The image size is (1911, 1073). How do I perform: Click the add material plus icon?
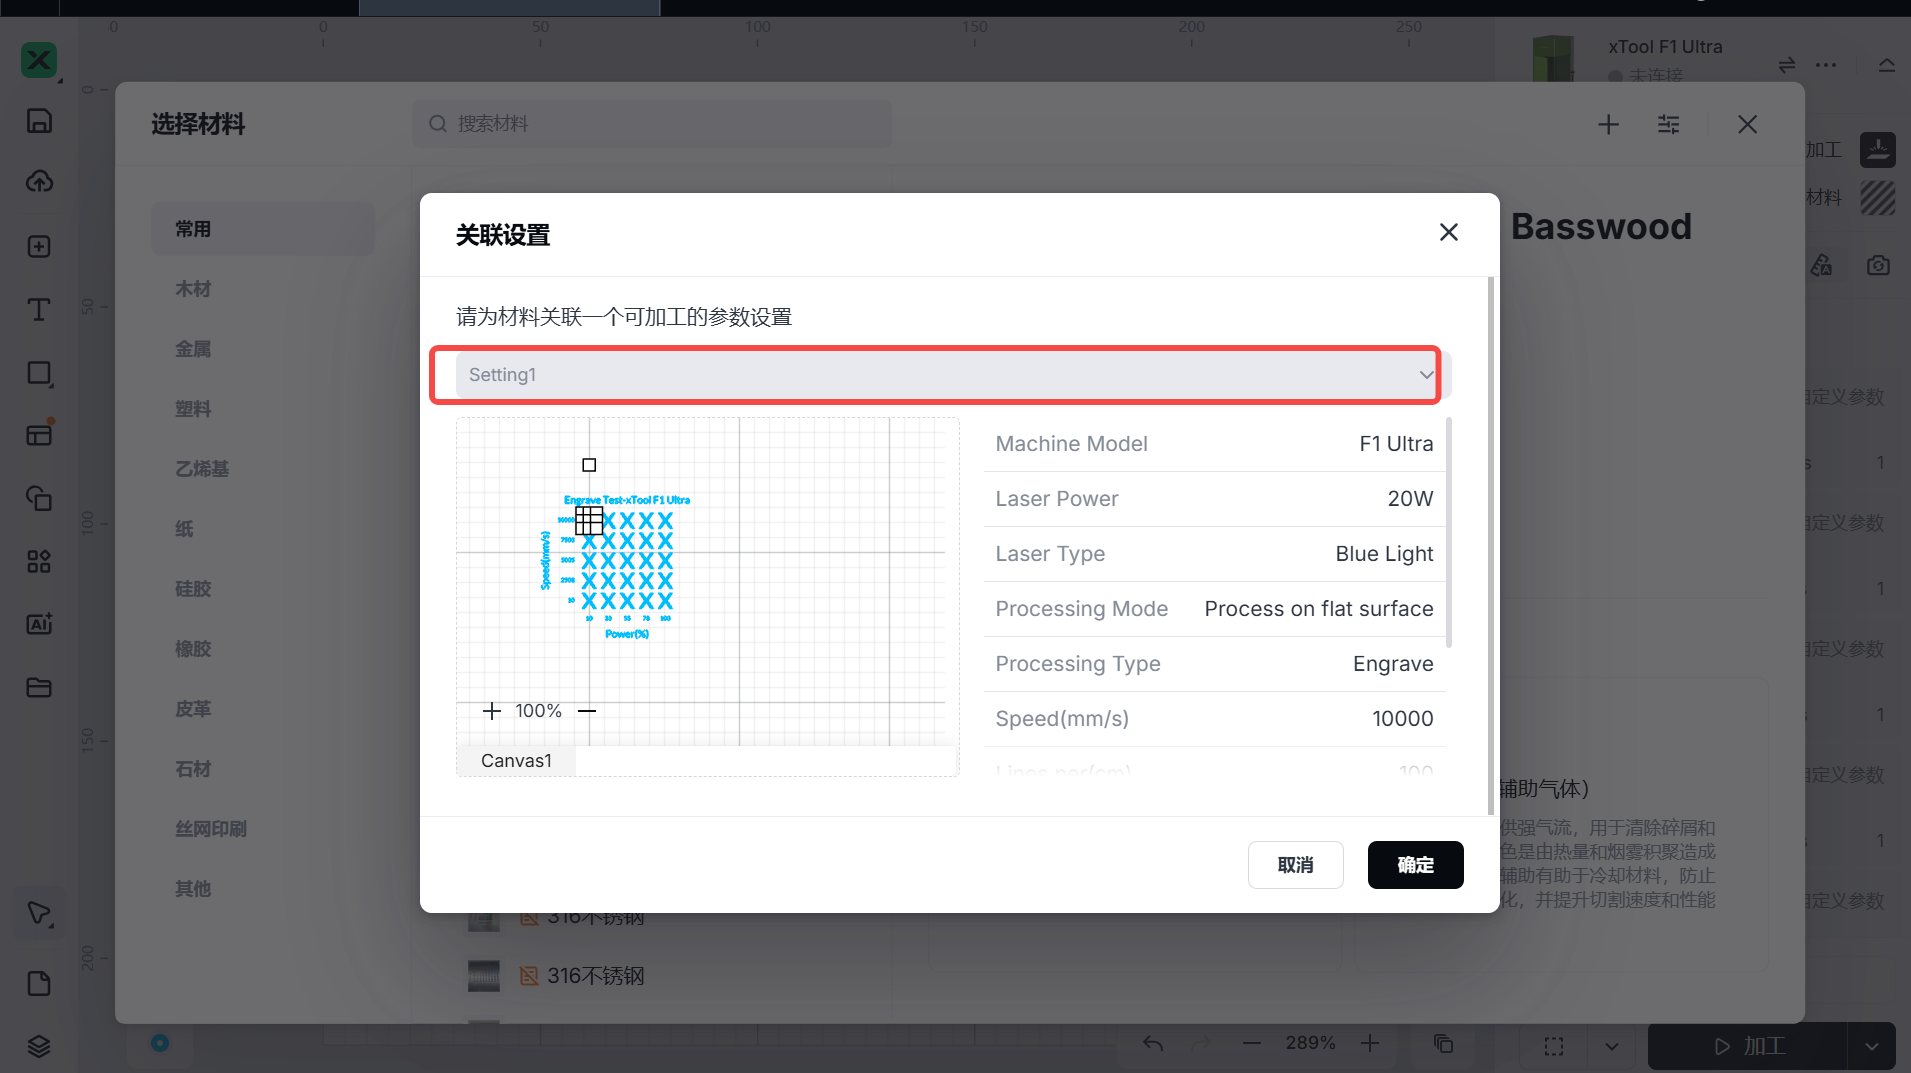[x=1608, y=124]
